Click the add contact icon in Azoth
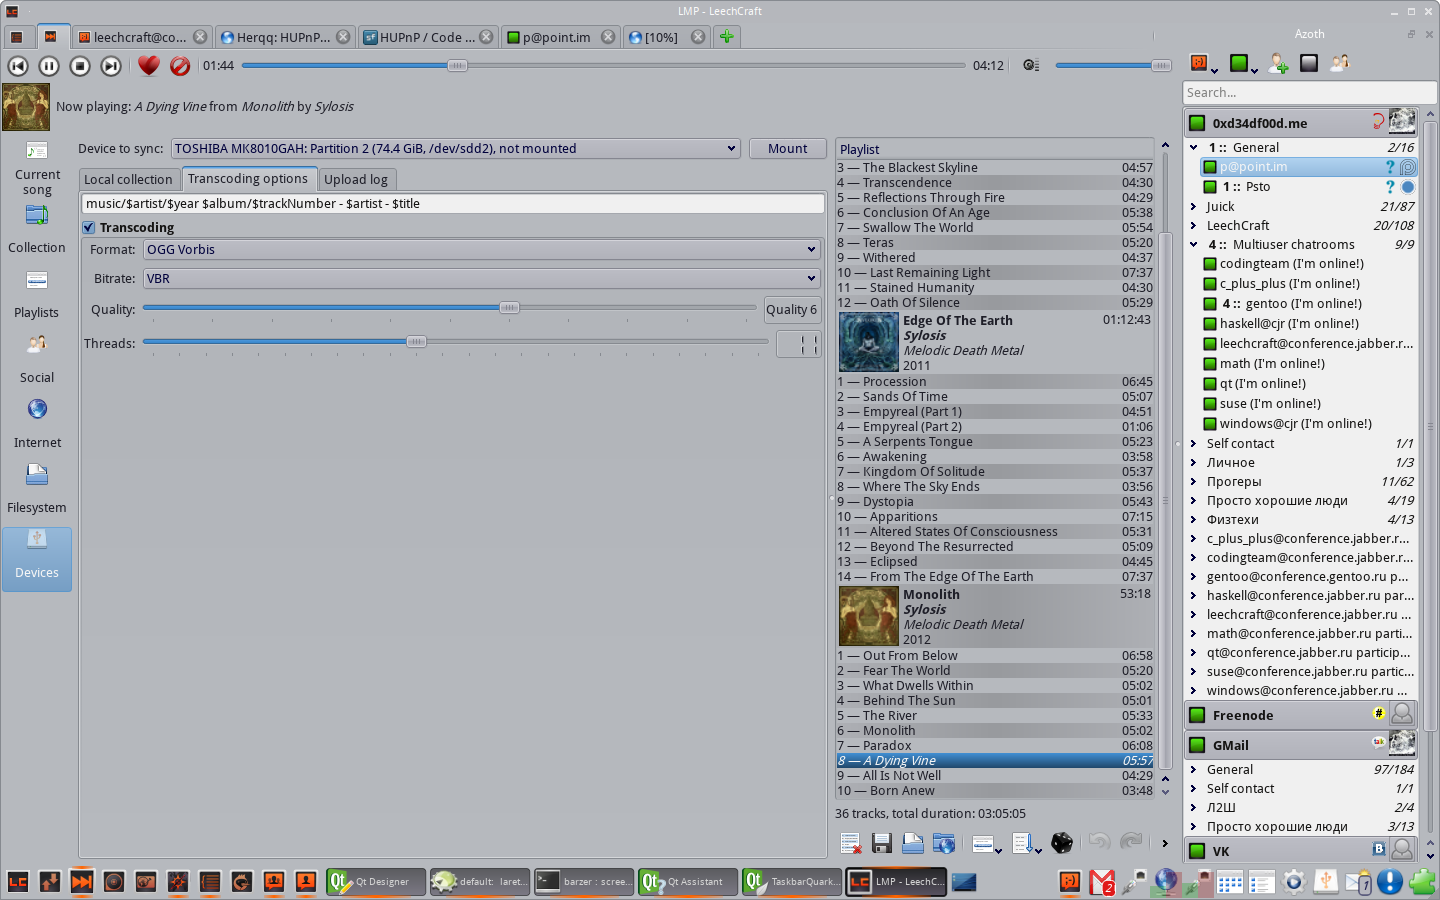The width and height of the screenshot is (1440, 900). [1278, 63]
